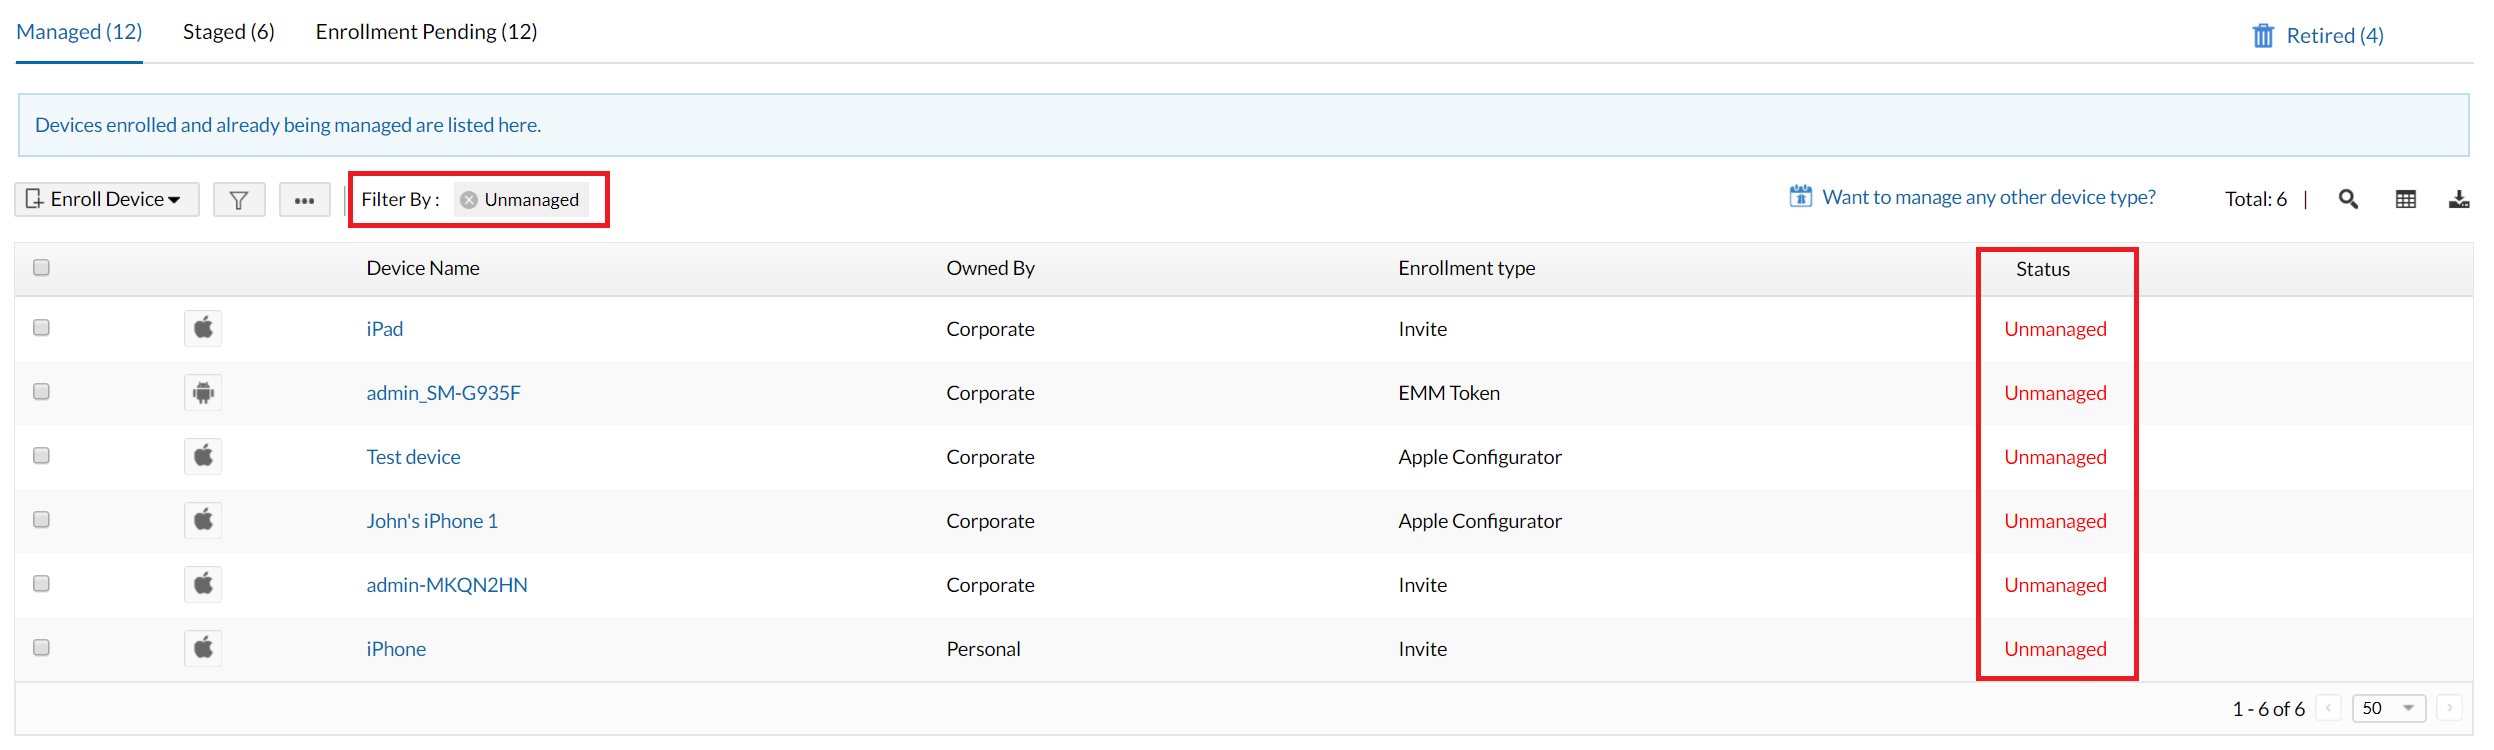Switch to the Staged (6) tab
The height and width of the screenshot is (750, 2494).
click(228, 32)
